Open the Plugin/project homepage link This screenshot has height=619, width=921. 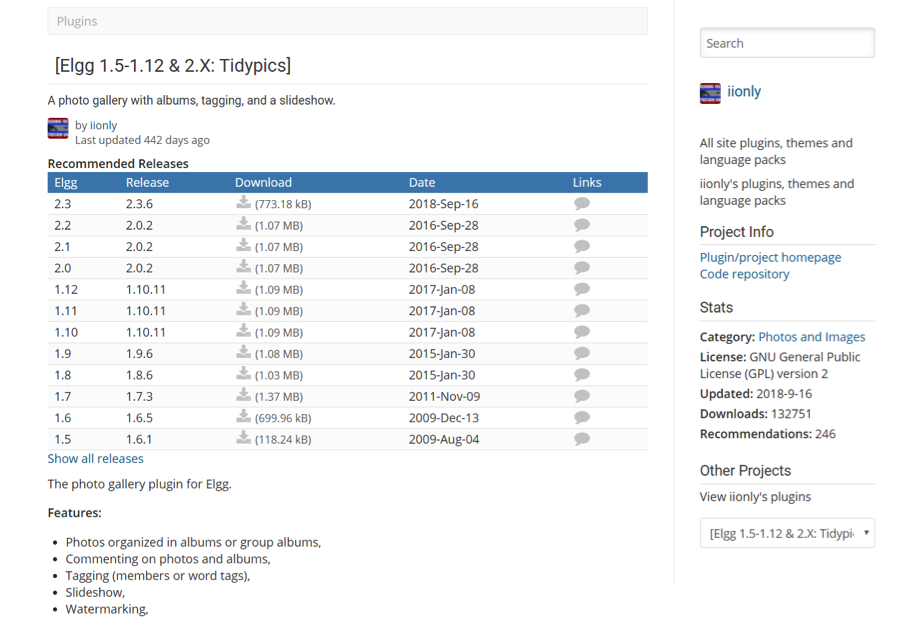[770, 257]
